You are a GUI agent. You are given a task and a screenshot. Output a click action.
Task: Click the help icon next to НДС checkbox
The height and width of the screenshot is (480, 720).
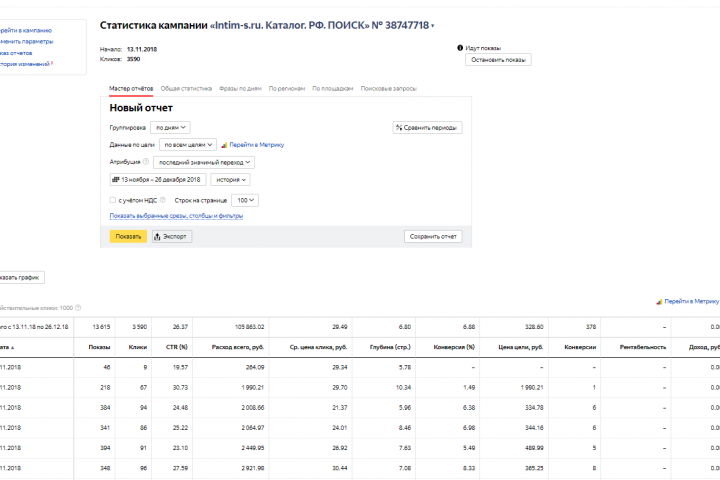tap(163, 200)
